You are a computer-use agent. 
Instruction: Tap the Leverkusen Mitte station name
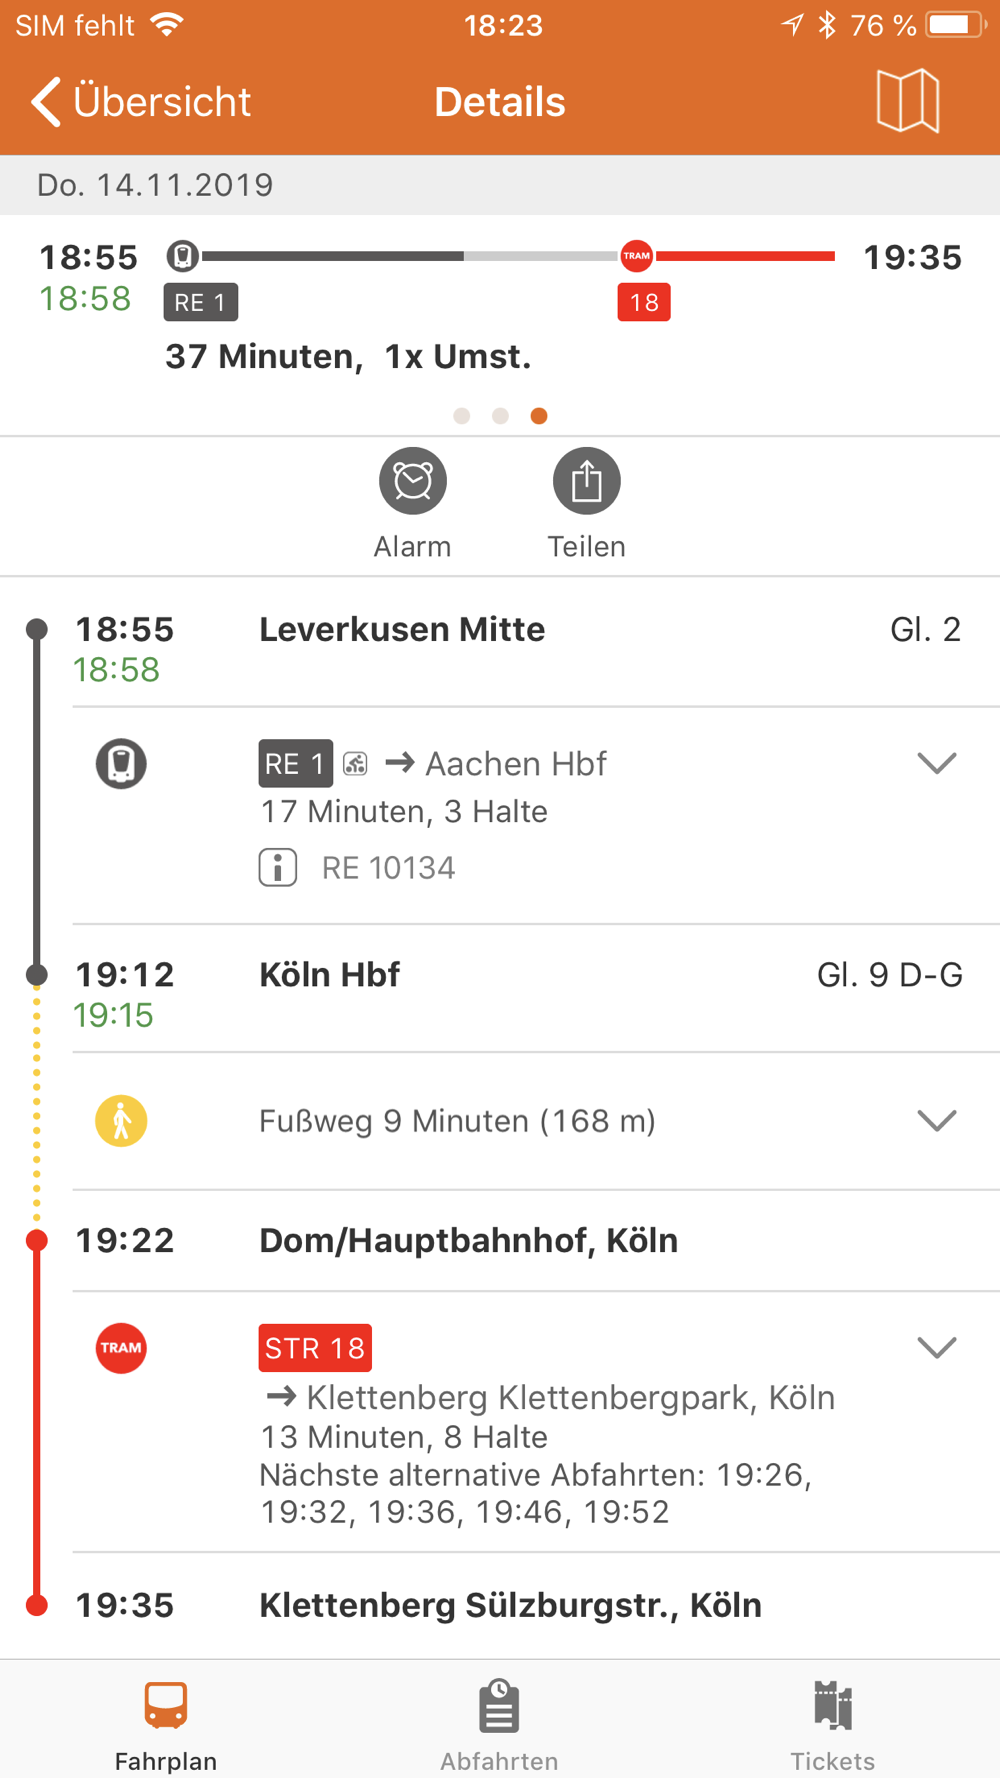click(402, 629)
